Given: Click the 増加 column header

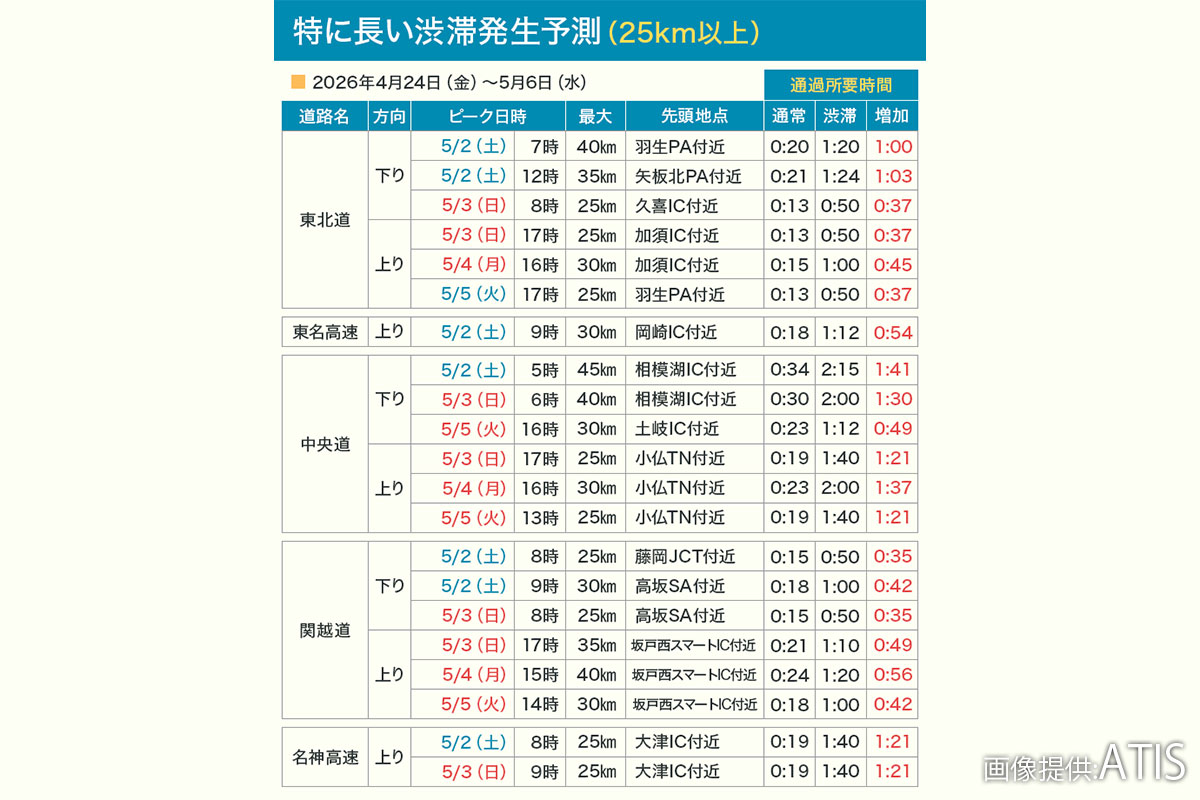Looking at the screenshot, I should 892,116.
